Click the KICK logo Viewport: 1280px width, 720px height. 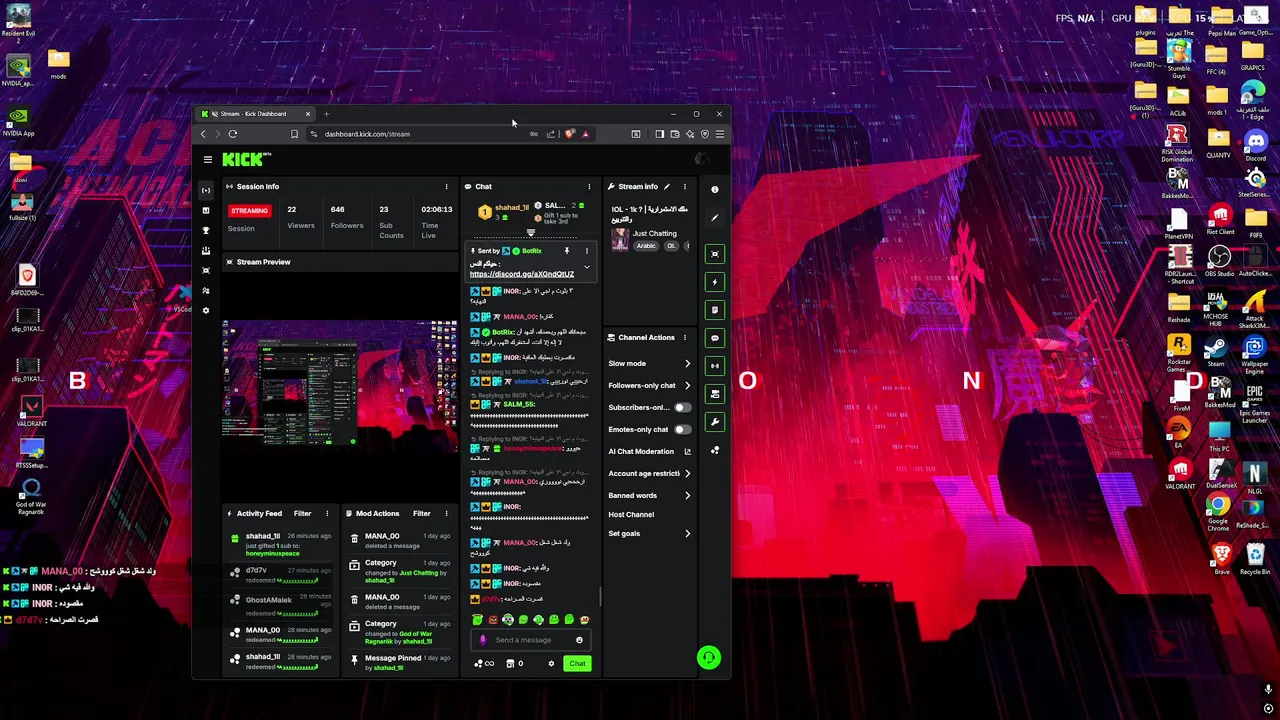[x=244, y=159]
